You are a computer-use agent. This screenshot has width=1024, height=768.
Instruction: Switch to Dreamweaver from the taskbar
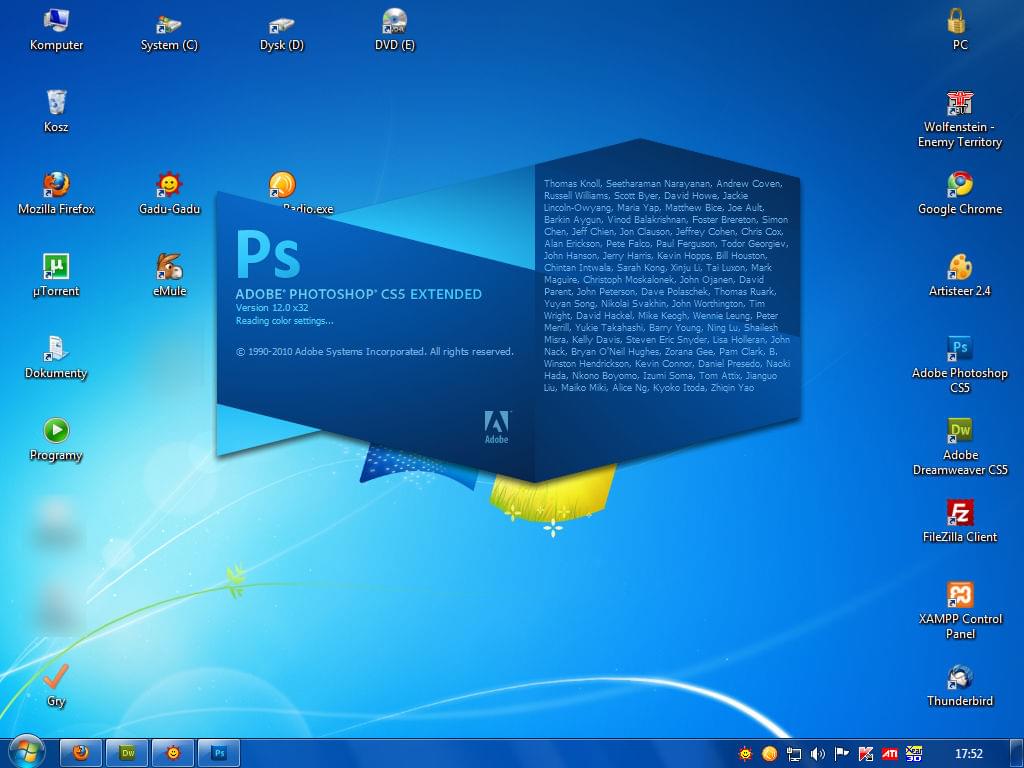[x=127, y=753]
